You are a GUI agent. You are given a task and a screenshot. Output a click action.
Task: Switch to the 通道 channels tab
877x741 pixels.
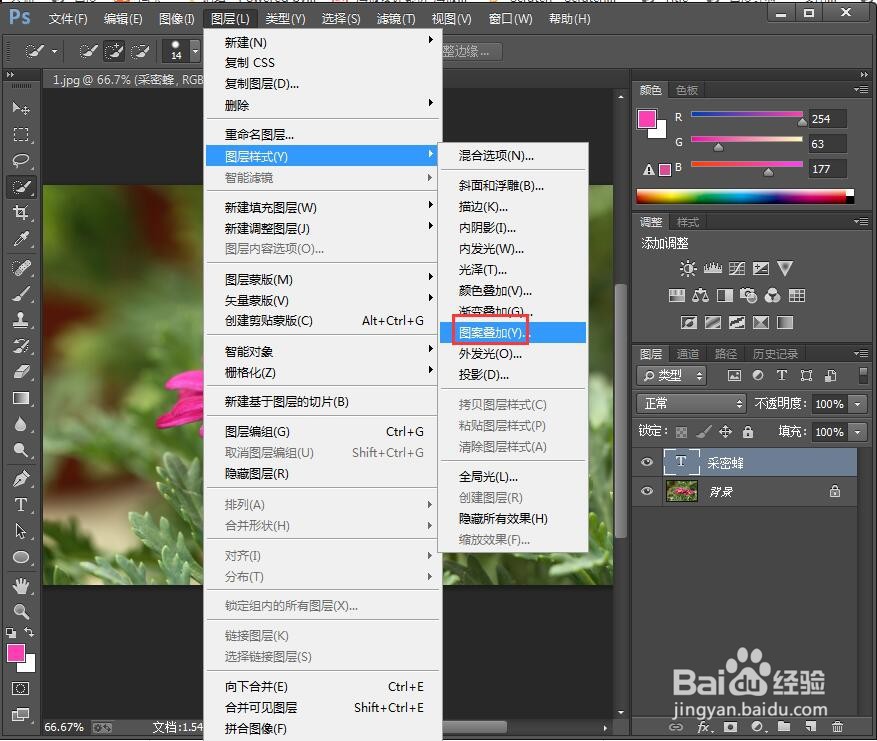click(688, 352)
